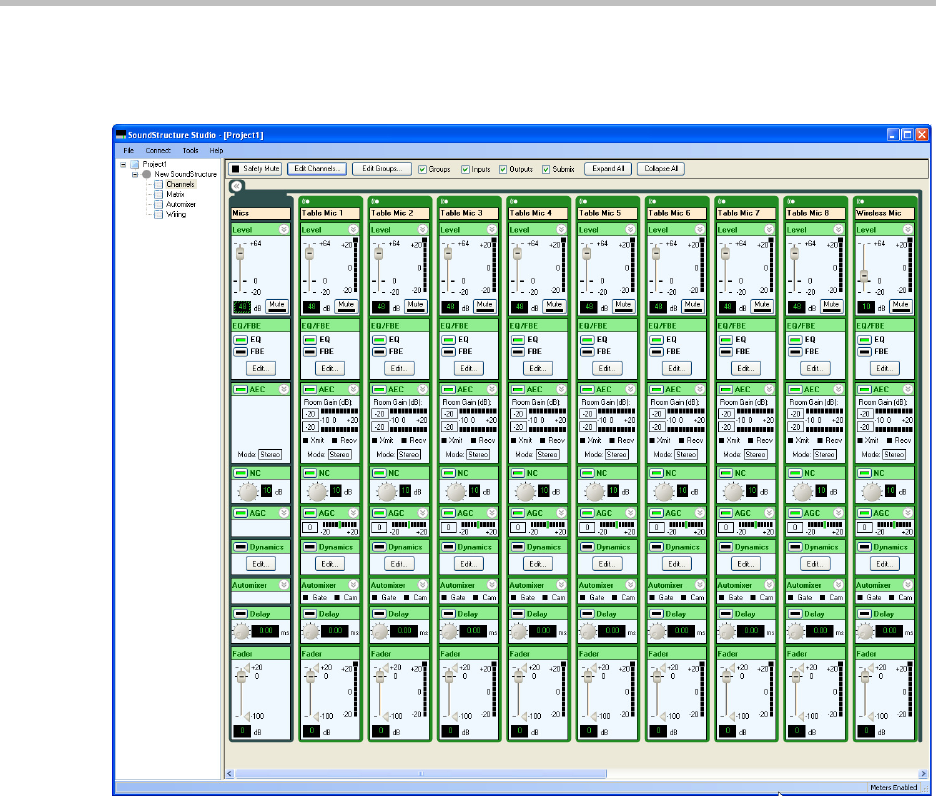The width and height of the screenshot is (936, 796).
Task: Click the channel icon above Table Mic 5
Action: pyautogui.click(x=582, y=200)
